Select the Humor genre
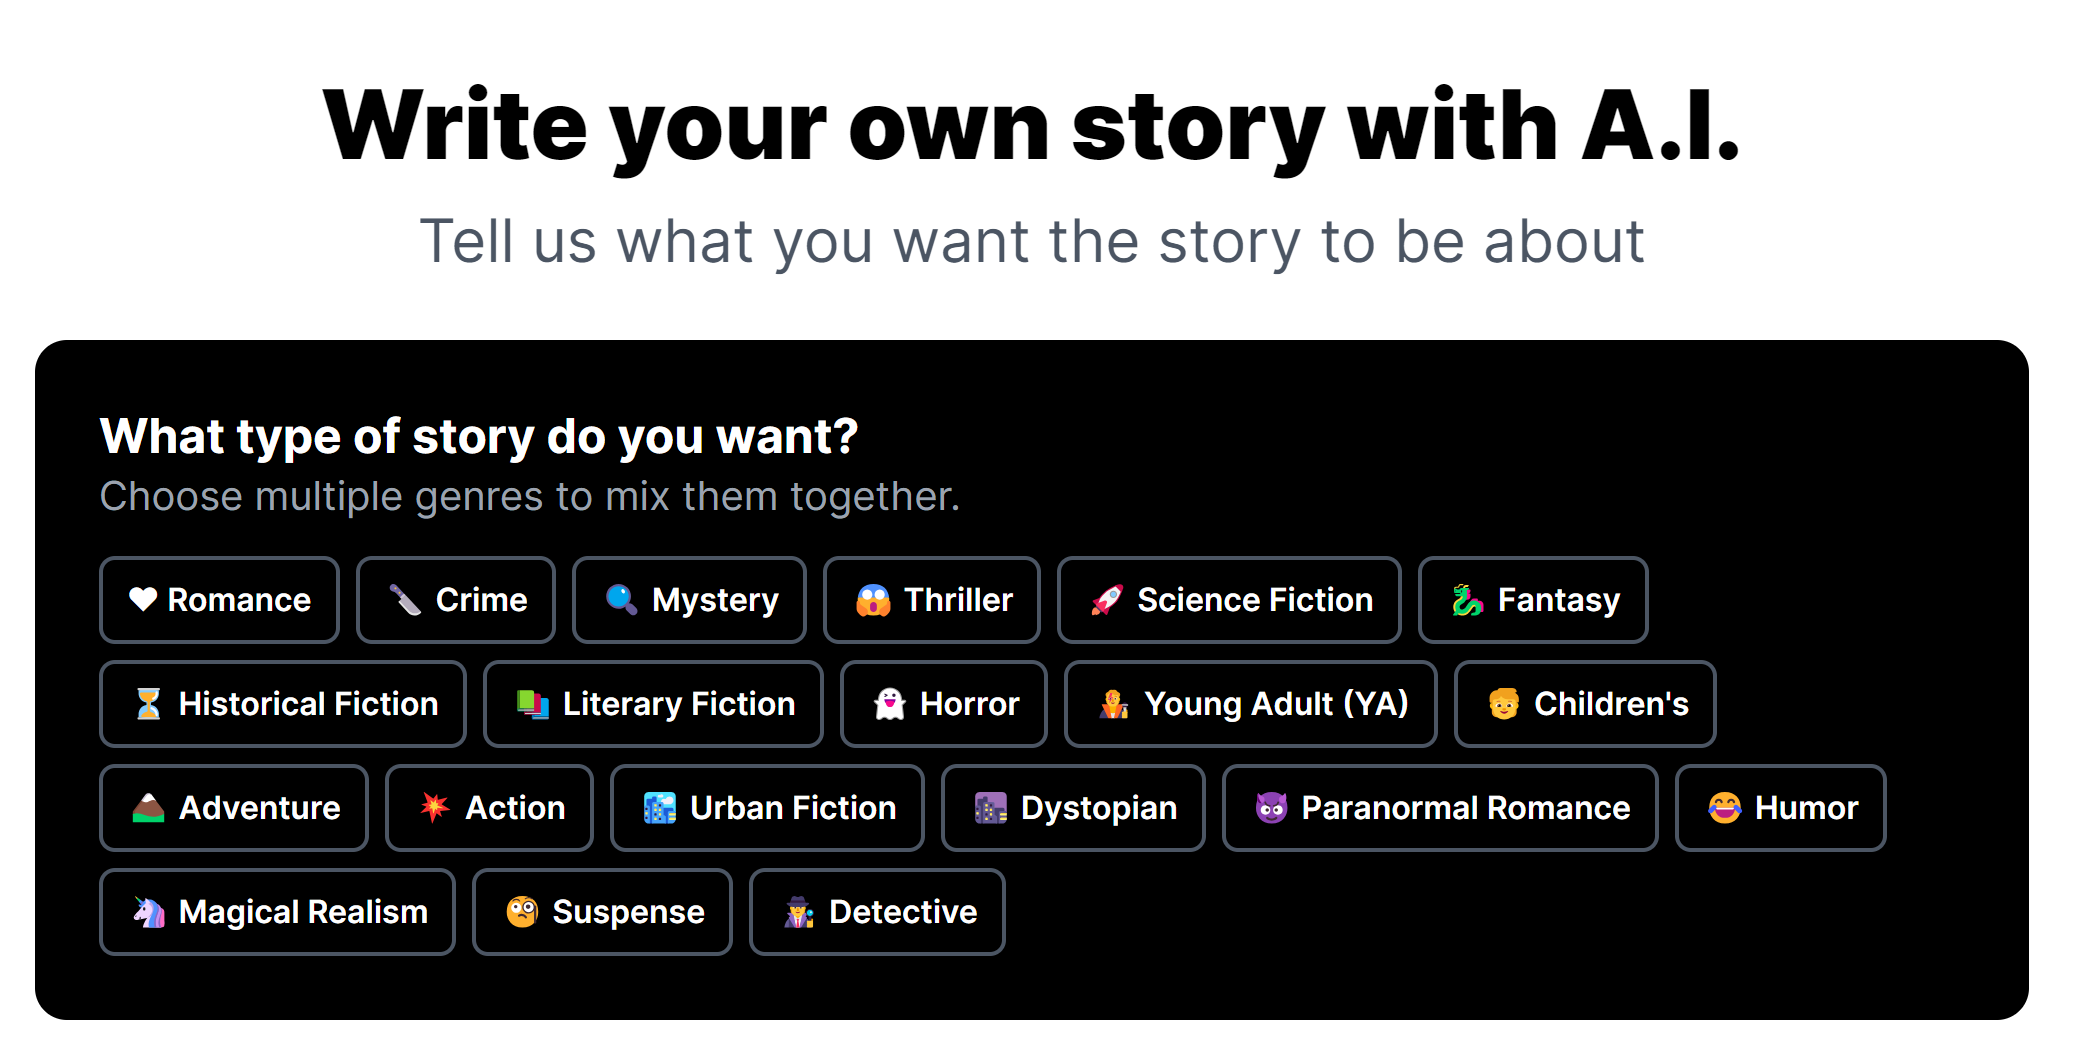Viewport: 2076px width, 1048px height. coord(1781,808)
